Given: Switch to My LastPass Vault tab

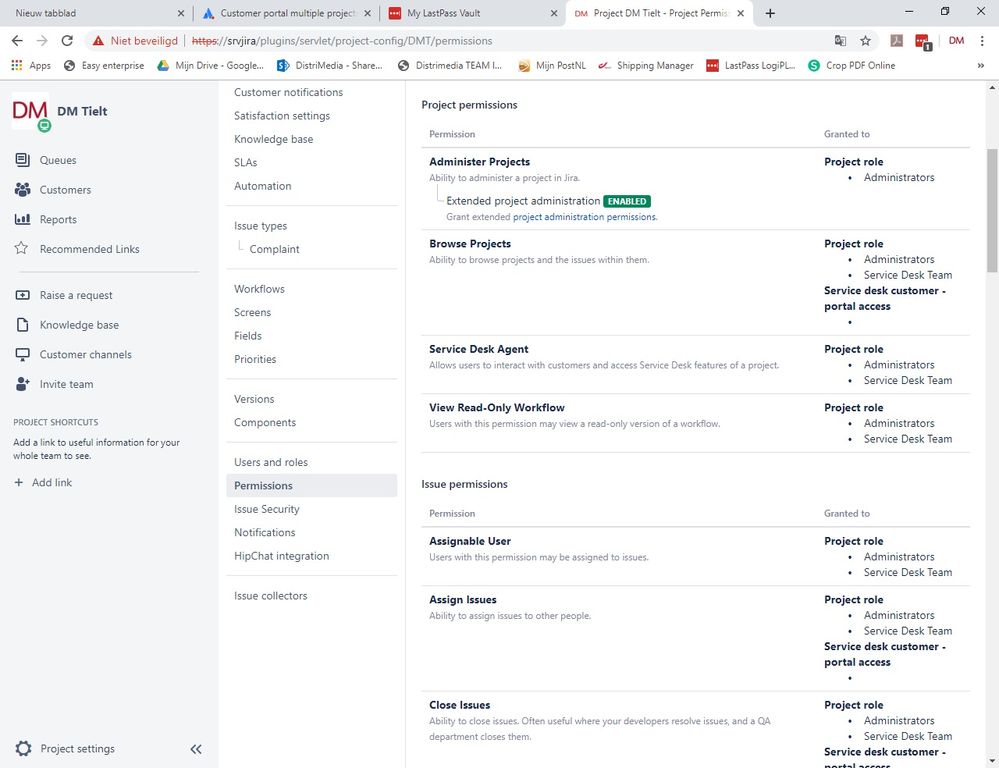Looking at the screenshot, I should click(471, 13).
